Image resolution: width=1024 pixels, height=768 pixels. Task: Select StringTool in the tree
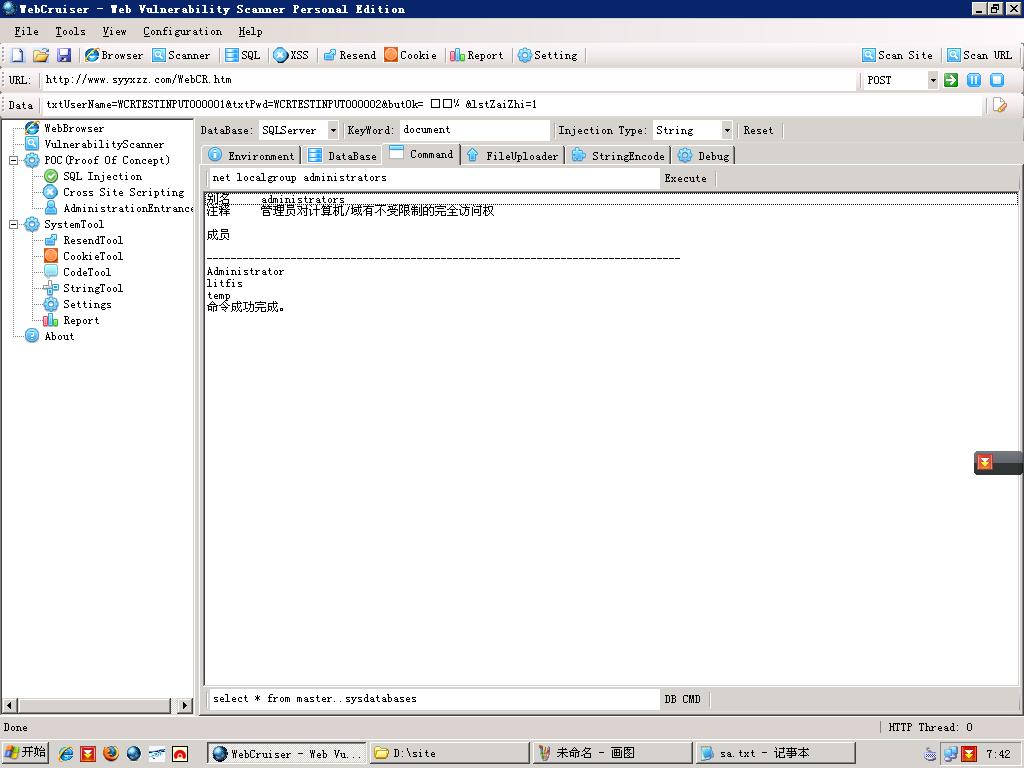(x=93, y=288)
